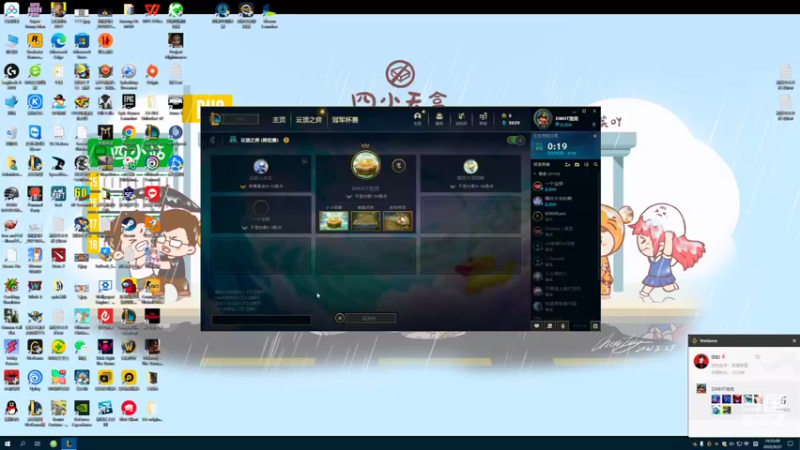The height and width of the screenshot is (450, 800).
Task: Select the first friend in friends list
Action: point(564,186)
